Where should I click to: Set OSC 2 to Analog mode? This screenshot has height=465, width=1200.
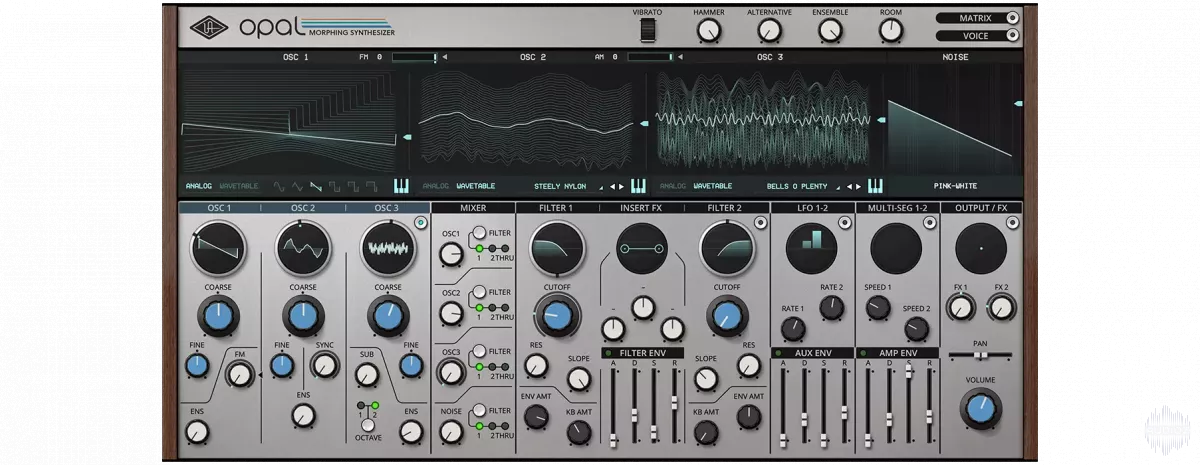tap(436, 186)
